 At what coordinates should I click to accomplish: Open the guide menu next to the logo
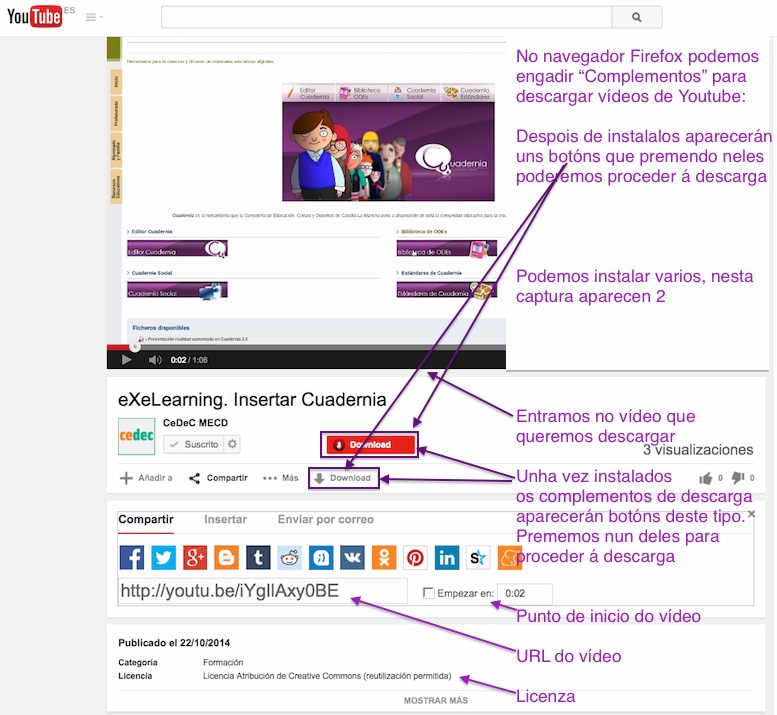tap(94, 17)
